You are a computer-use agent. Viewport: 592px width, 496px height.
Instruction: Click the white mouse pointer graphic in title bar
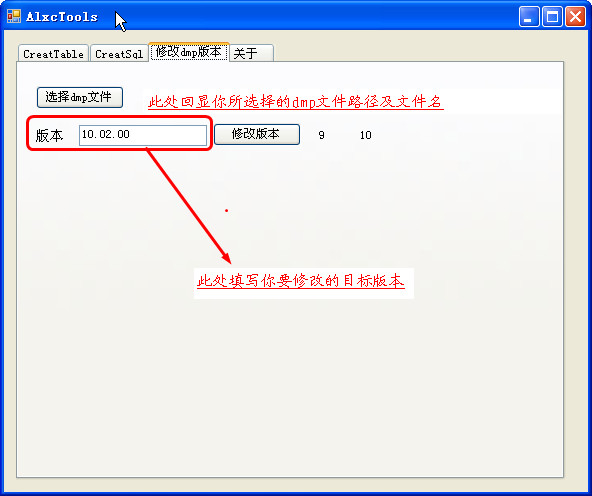click(x=120, y=22)
